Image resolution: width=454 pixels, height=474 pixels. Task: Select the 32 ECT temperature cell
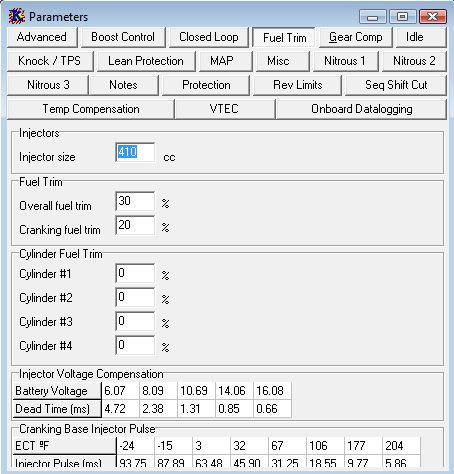click(x=249, y=446)
